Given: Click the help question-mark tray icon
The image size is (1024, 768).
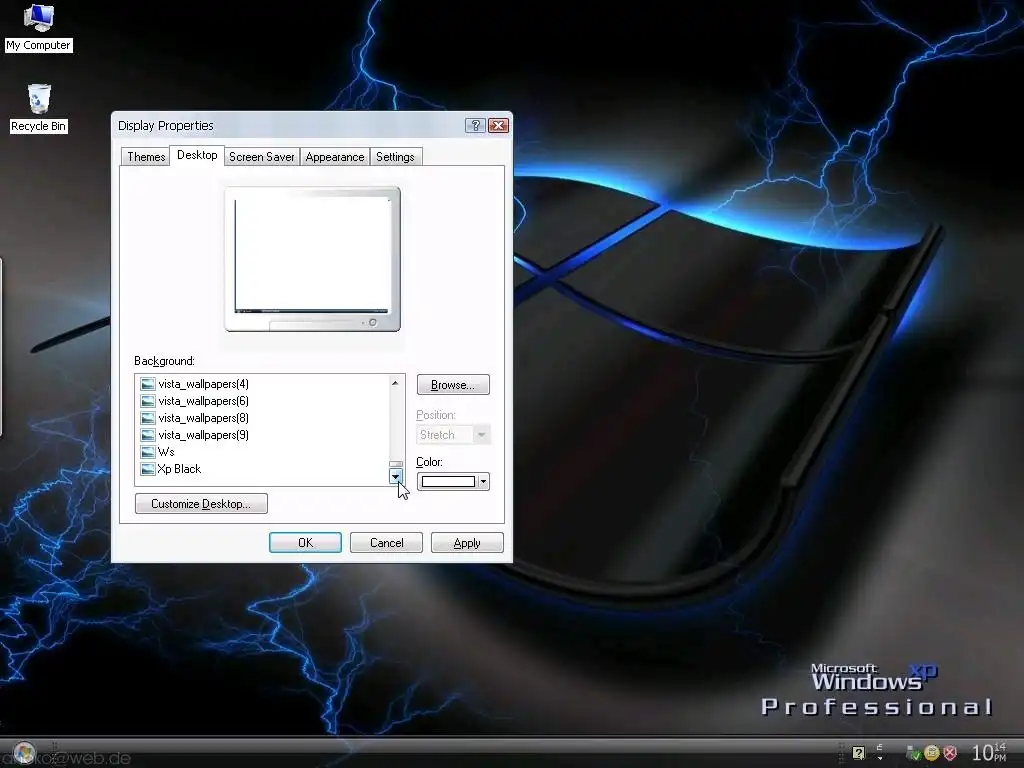Looking at the screenshot, I should [858, 753].
